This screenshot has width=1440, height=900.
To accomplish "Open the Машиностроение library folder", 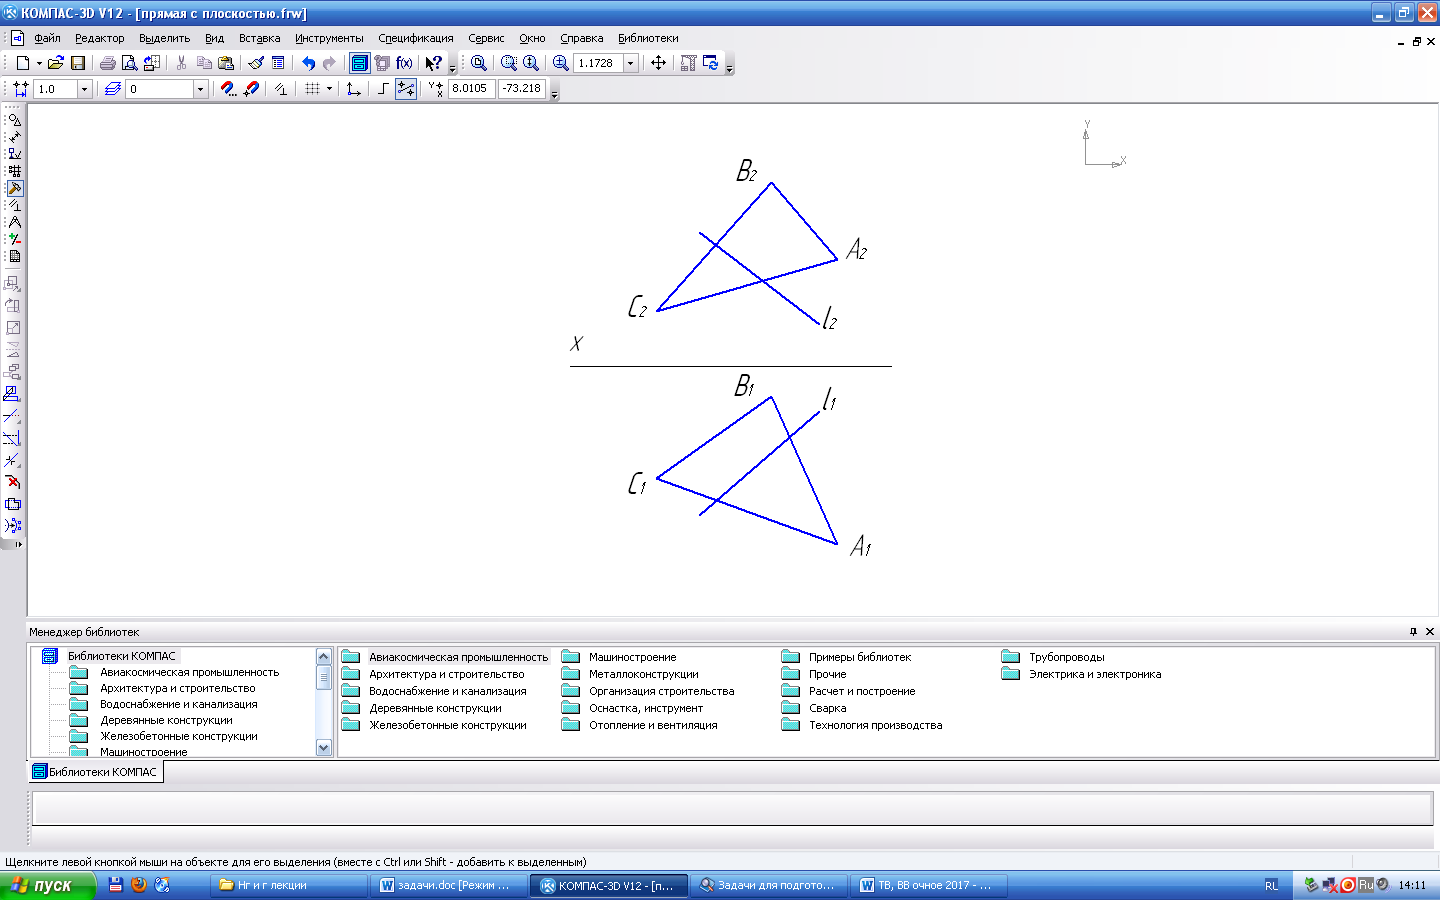I will (x=632, y=657).
